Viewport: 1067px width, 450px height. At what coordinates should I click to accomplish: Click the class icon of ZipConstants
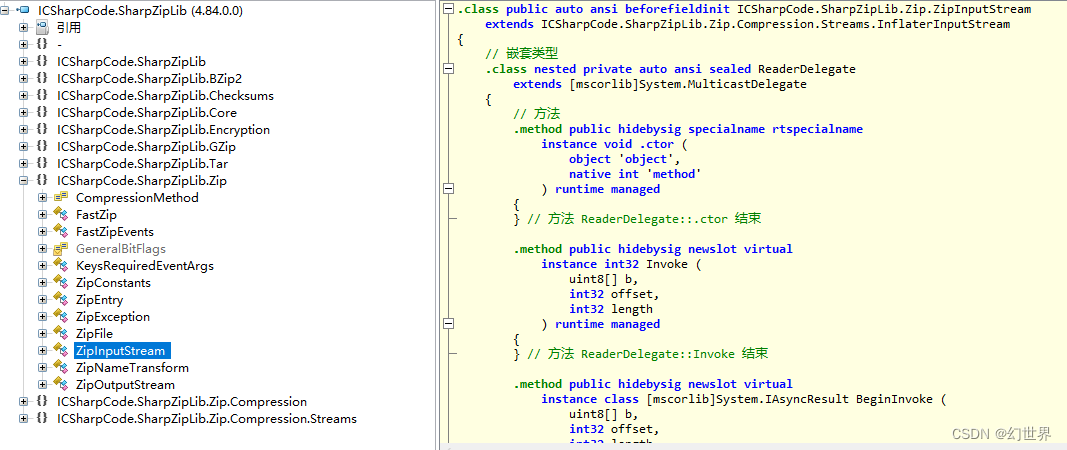[x=61, y=283]
